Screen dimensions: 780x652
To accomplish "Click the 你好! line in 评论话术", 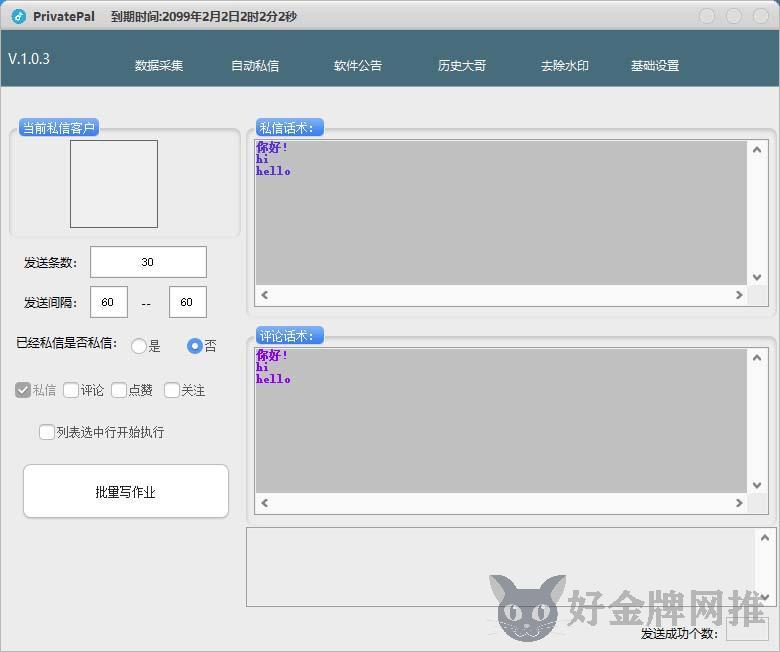I will (272, 355).
